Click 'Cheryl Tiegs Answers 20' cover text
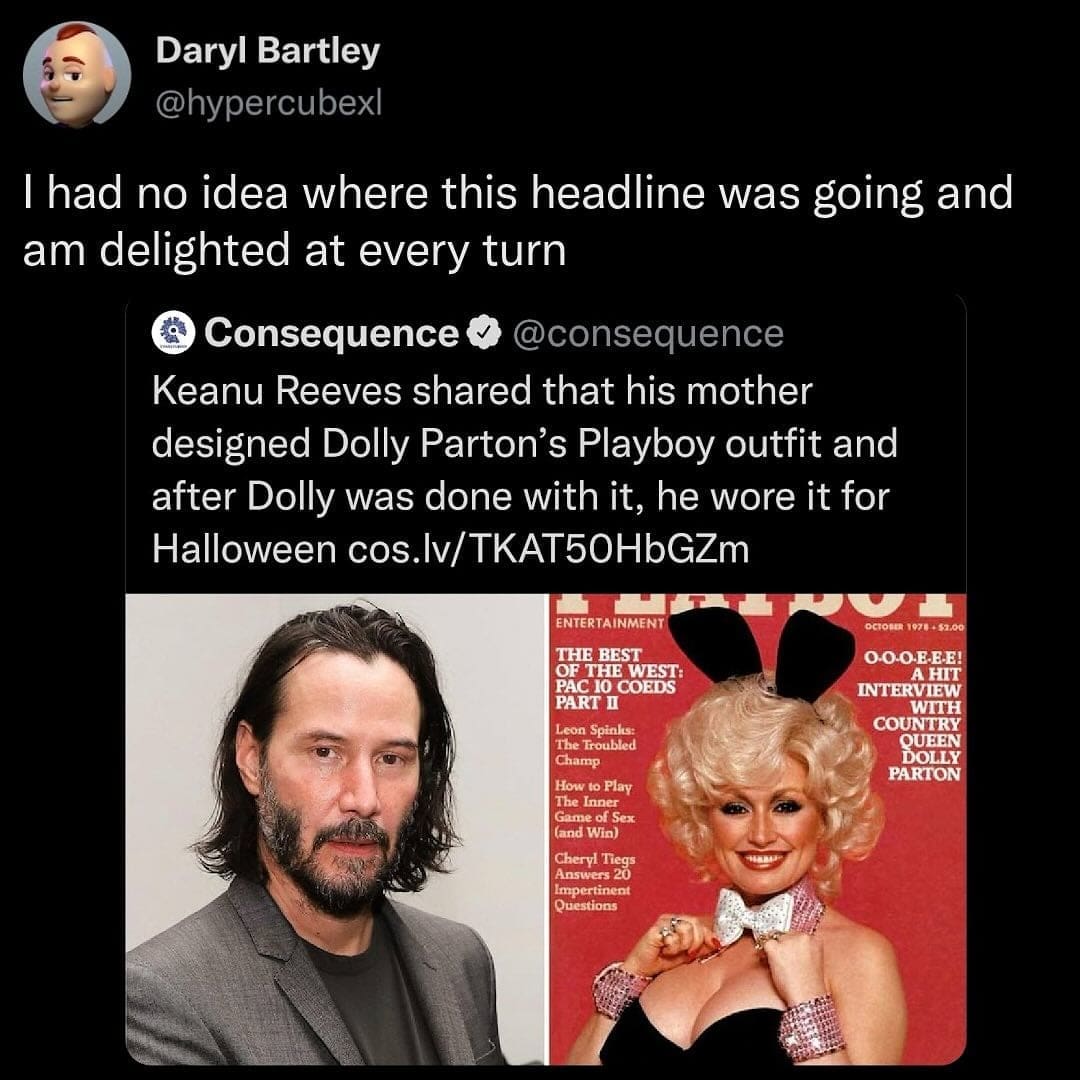 (594, 882)
